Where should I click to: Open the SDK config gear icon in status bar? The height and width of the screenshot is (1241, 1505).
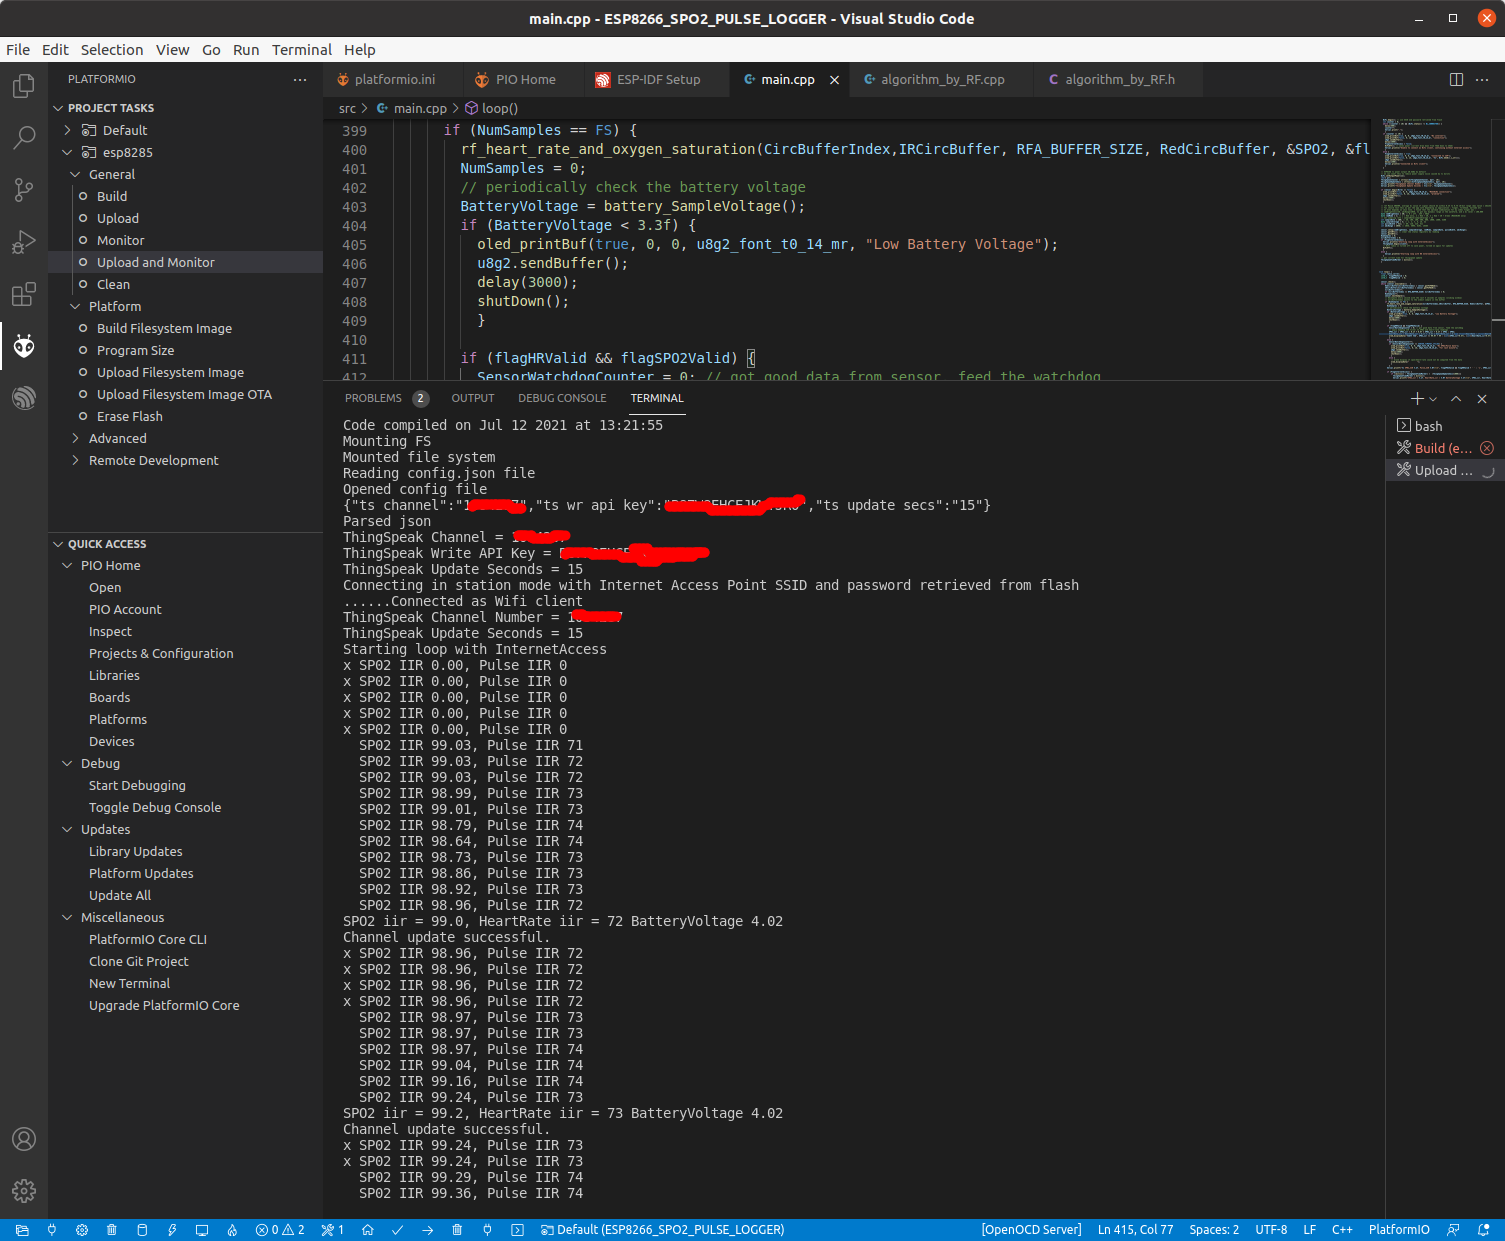pyautogui.click(x=82, y=1230)
